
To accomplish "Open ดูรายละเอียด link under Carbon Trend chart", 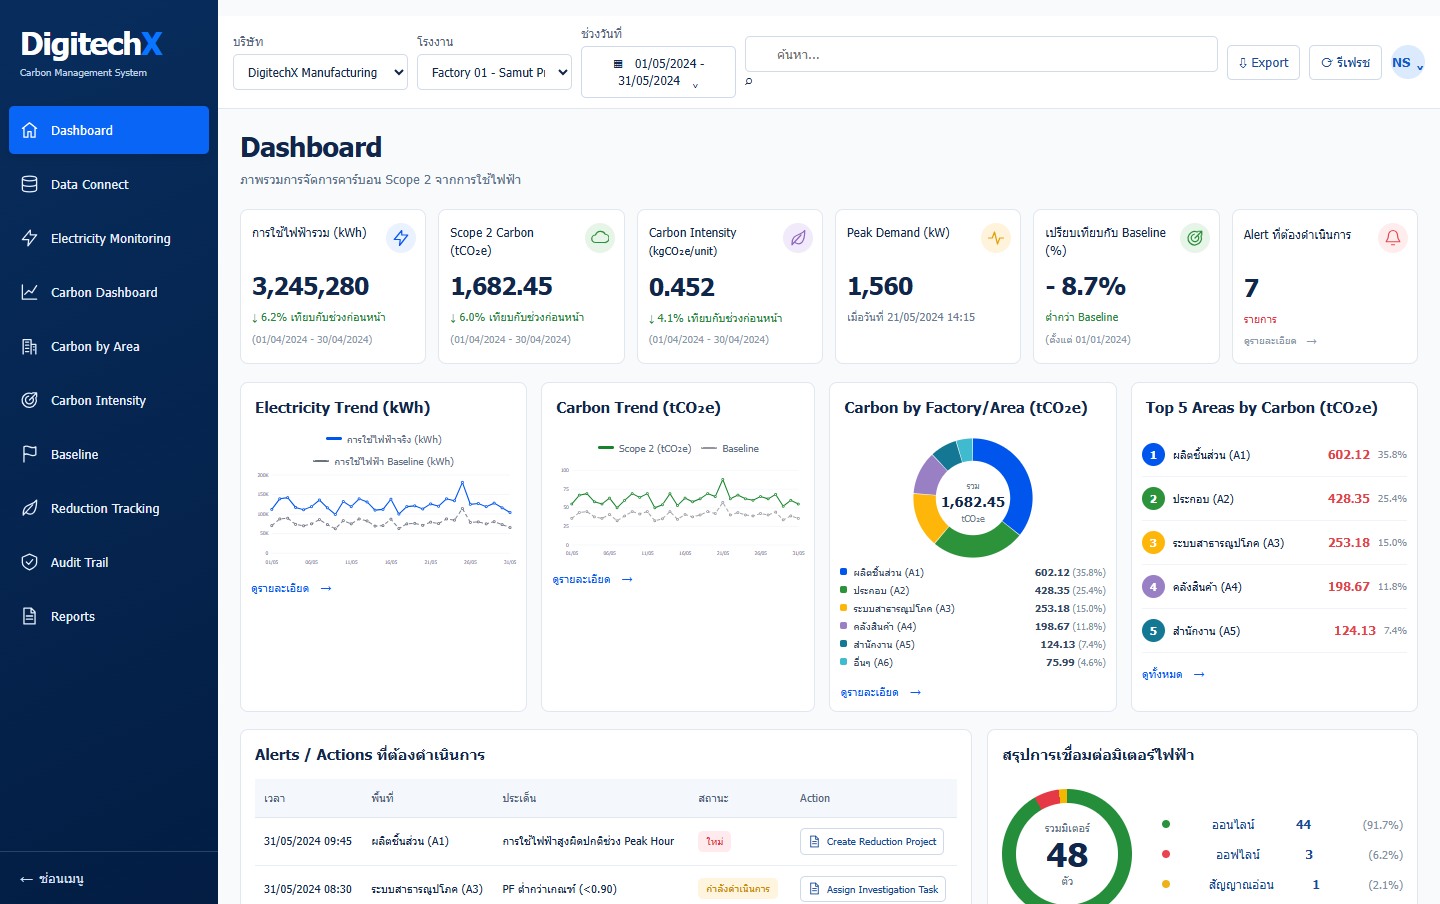I will [x=592, y=580].
